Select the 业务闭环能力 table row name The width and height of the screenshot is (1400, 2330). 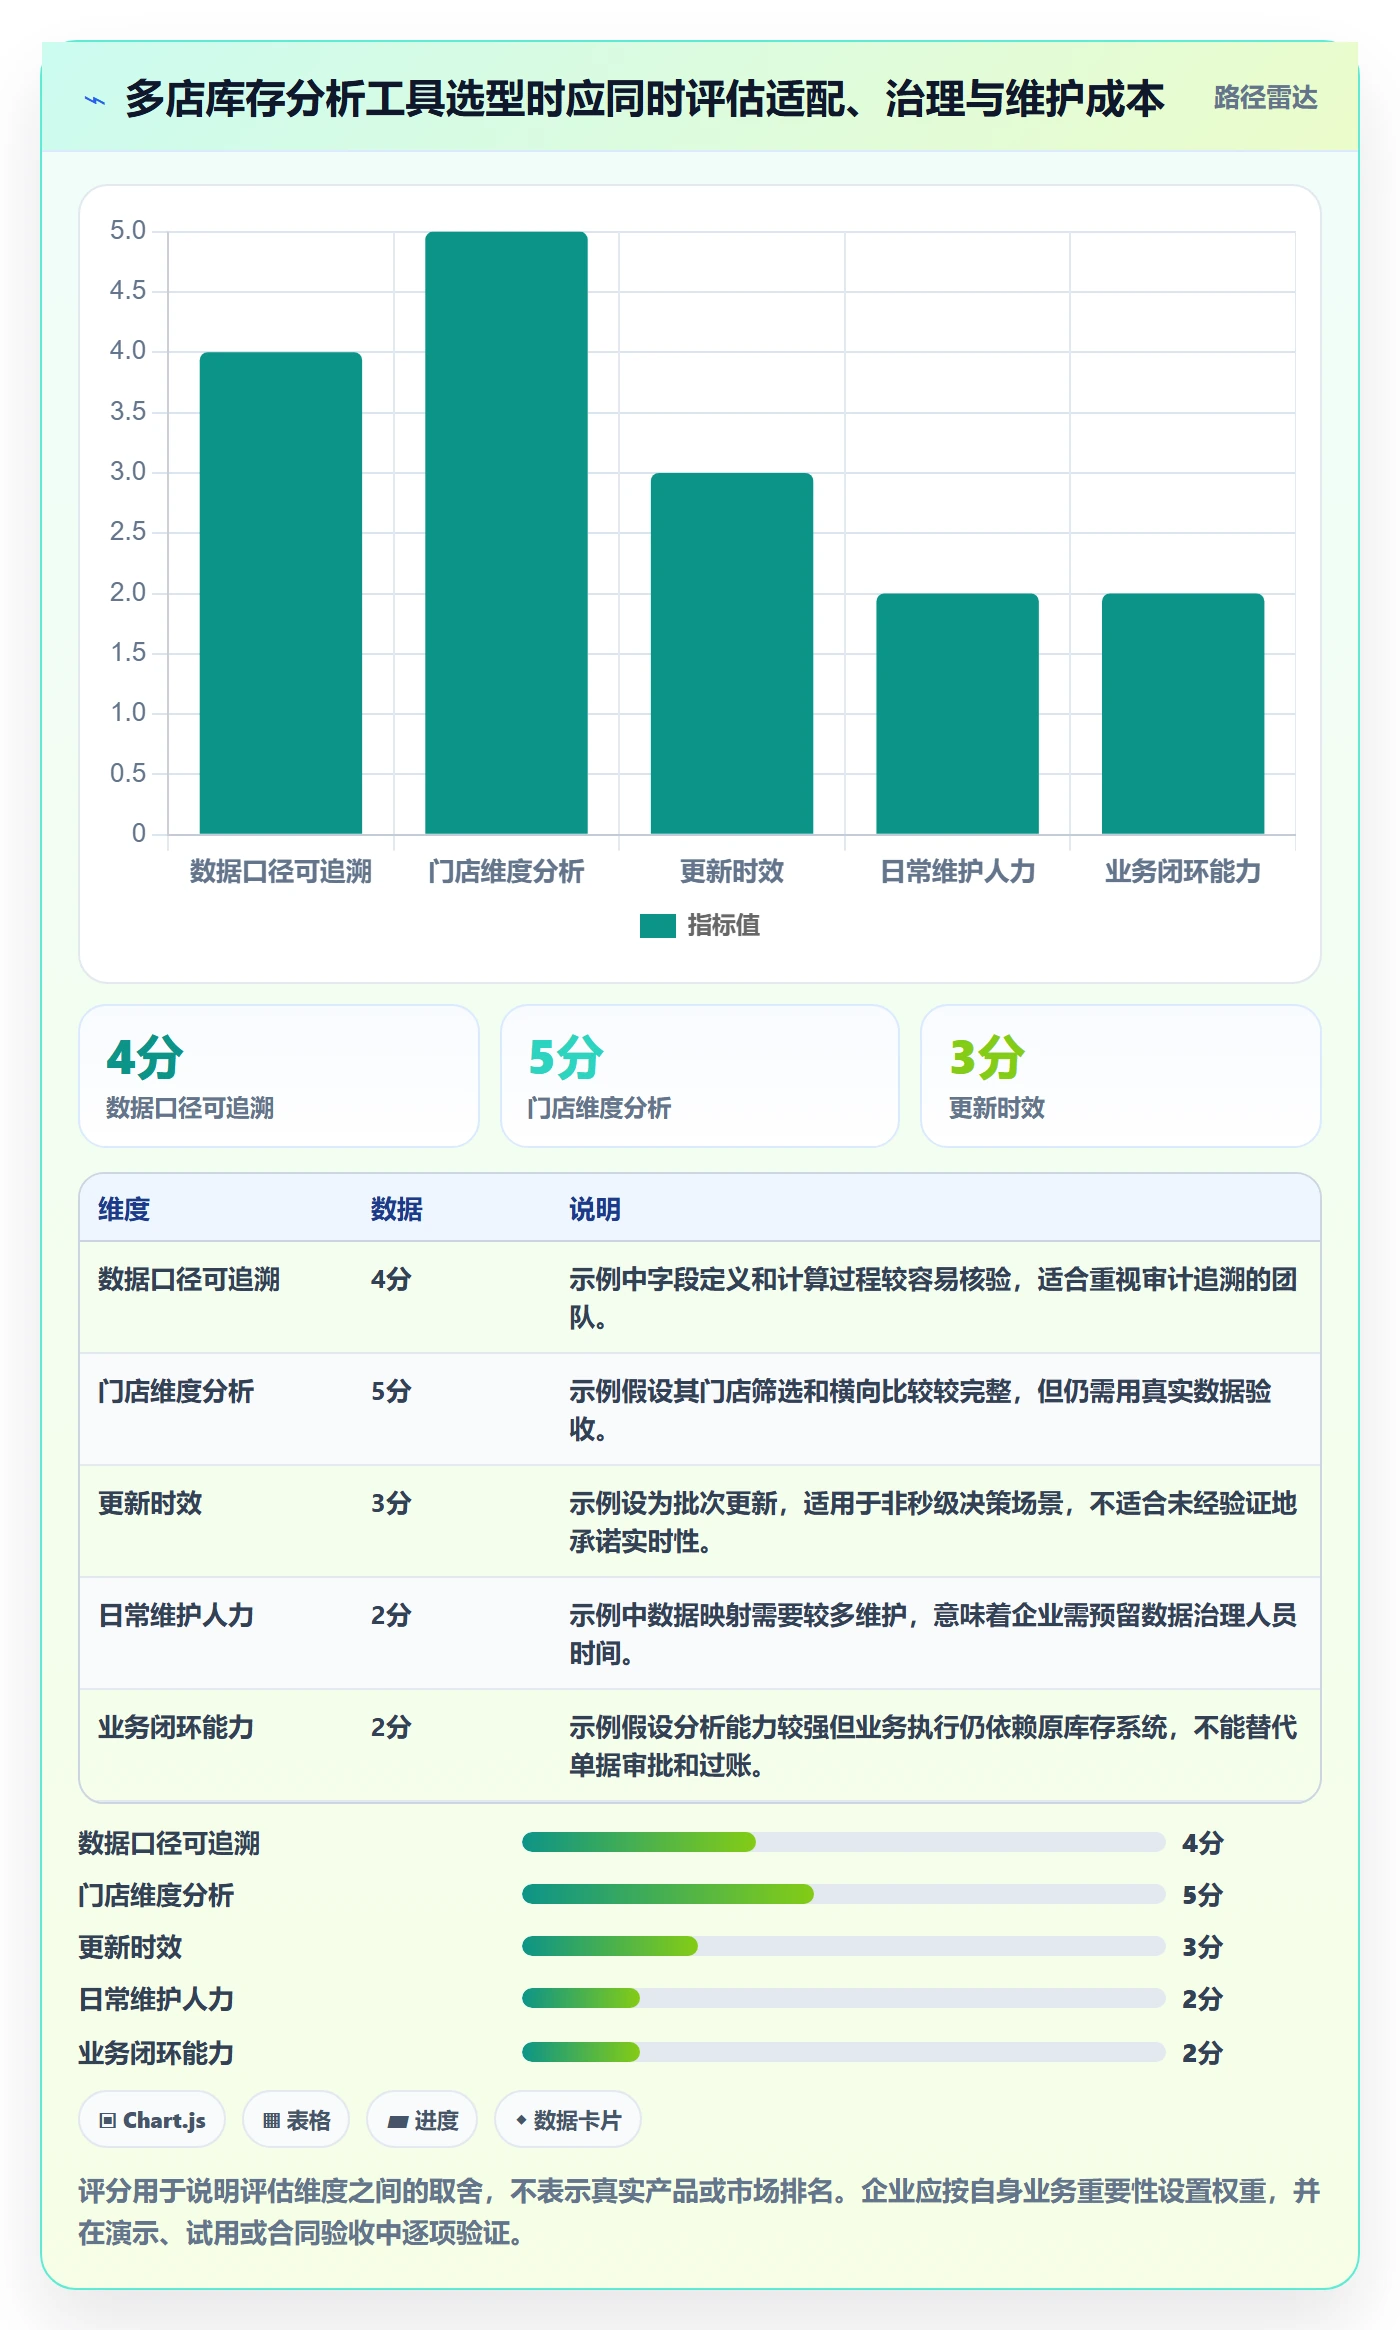pos(176,1727)
